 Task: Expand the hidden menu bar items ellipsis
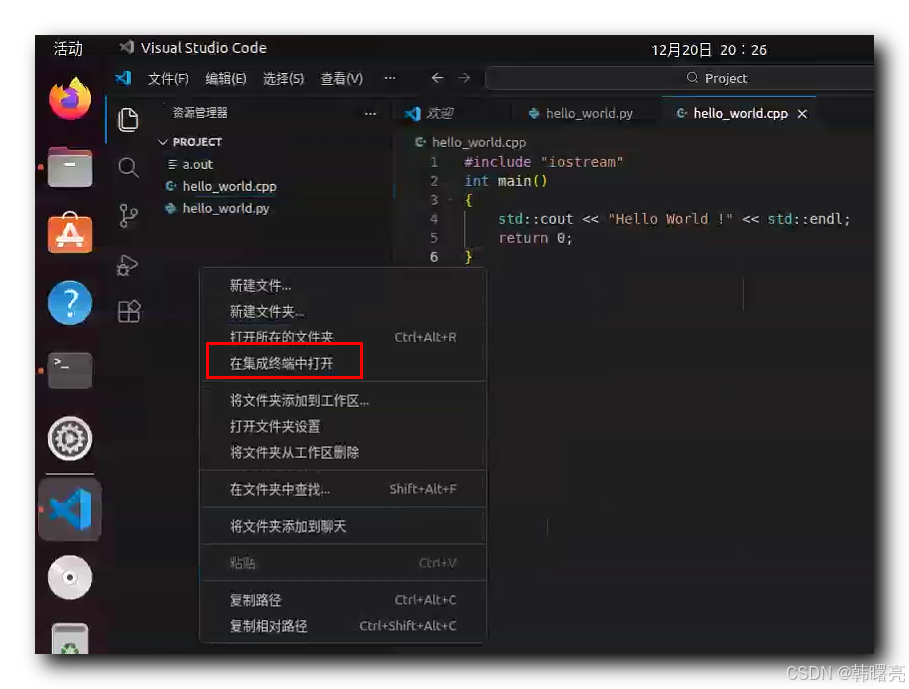(x=389, y=78)
